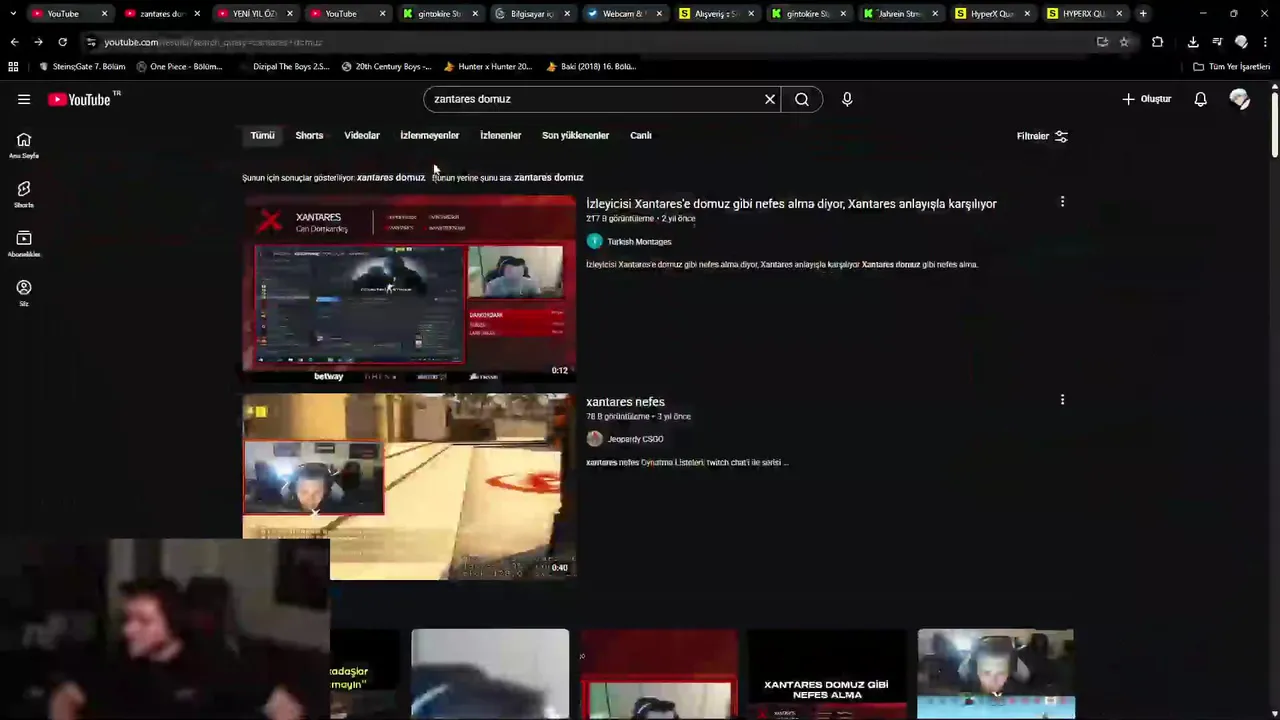This screenshot has height=720, width=1280.
Task: Open the 'XANTARES DOMUZ GİBİ NEFES ALMA' short thumbnail
Action: coord(826,674)
